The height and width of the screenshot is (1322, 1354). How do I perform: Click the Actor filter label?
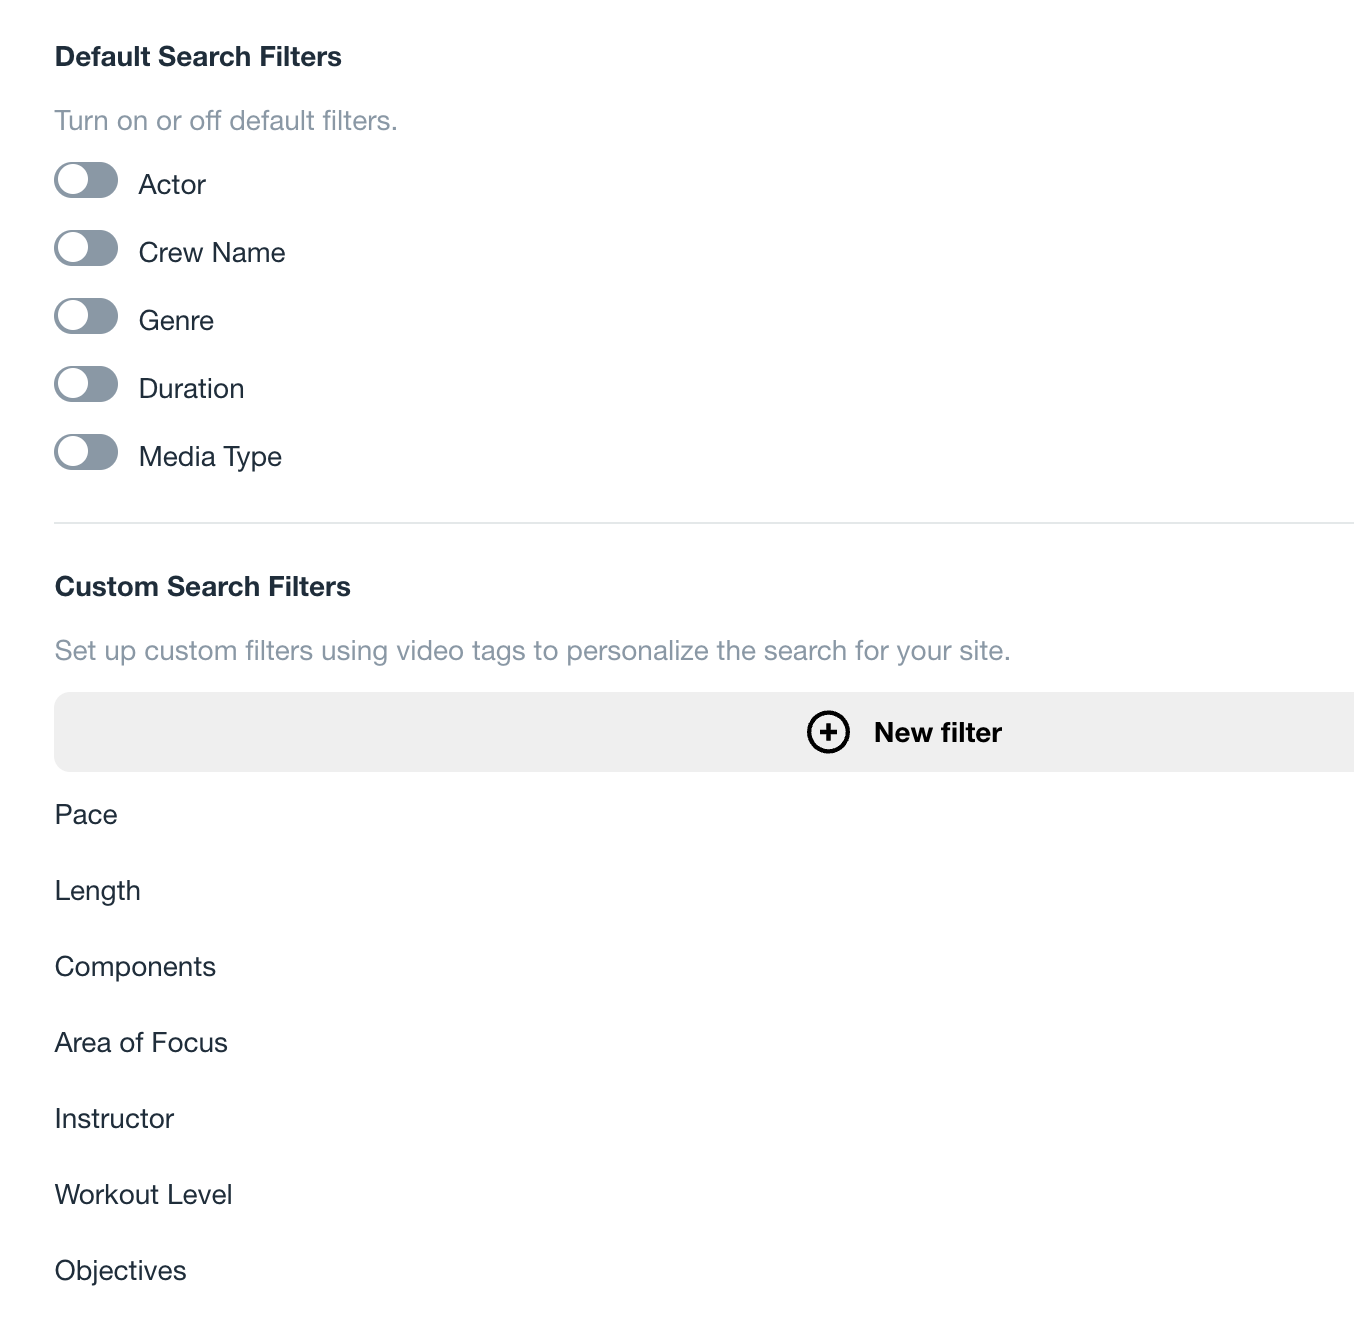(x=171, y=184)
